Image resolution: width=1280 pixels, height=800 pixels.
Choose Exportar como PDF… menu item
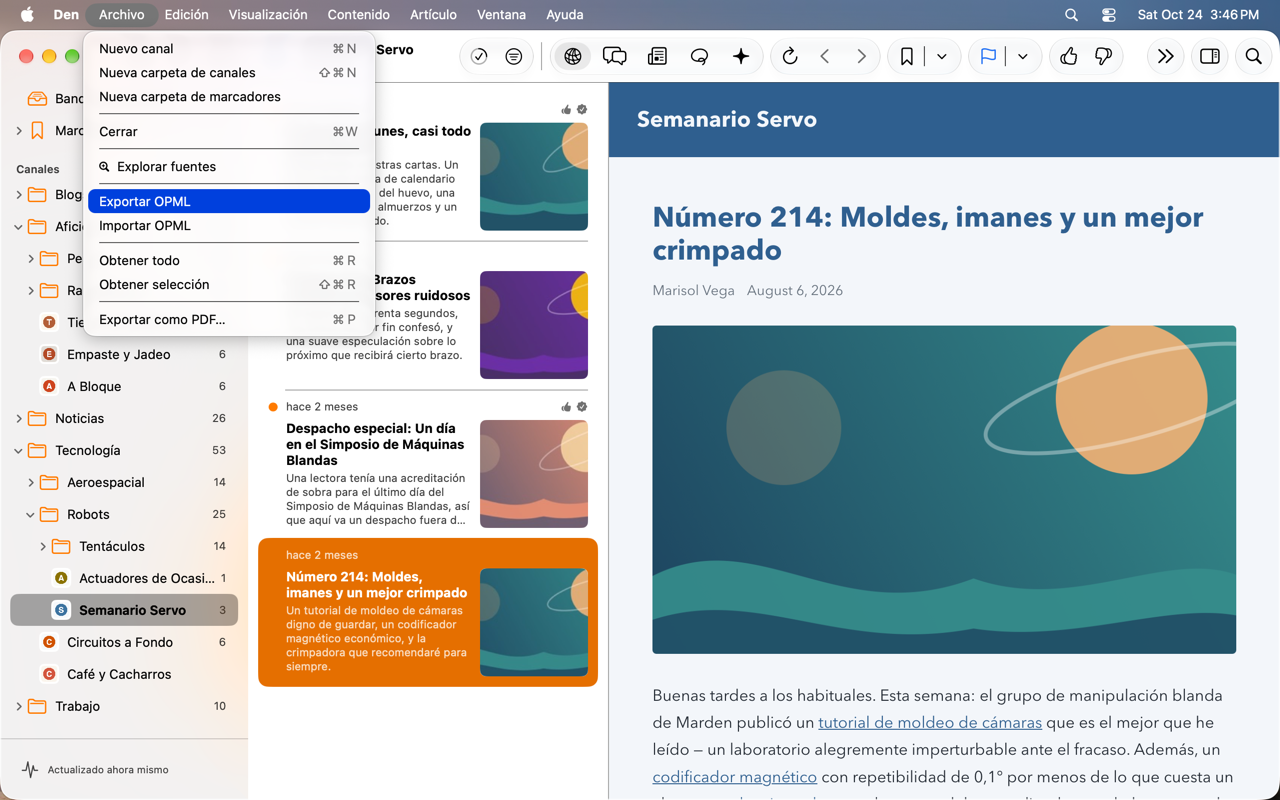coord(229,320)
